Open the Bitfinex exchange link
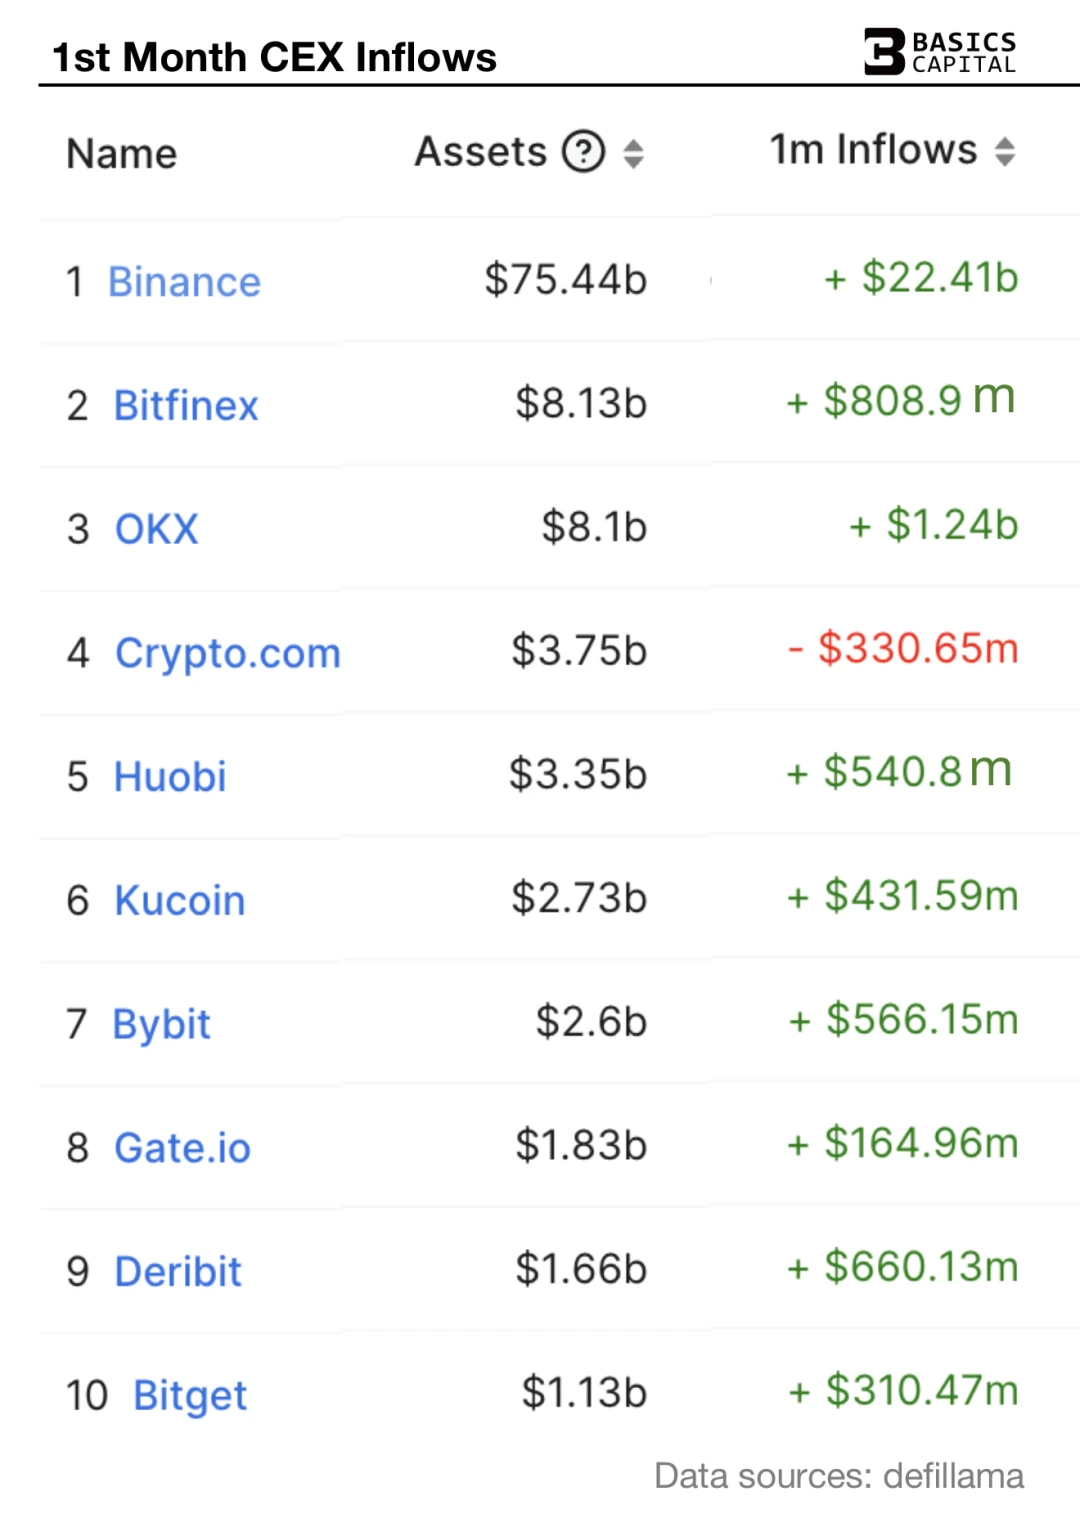 [x=186, y=406]
